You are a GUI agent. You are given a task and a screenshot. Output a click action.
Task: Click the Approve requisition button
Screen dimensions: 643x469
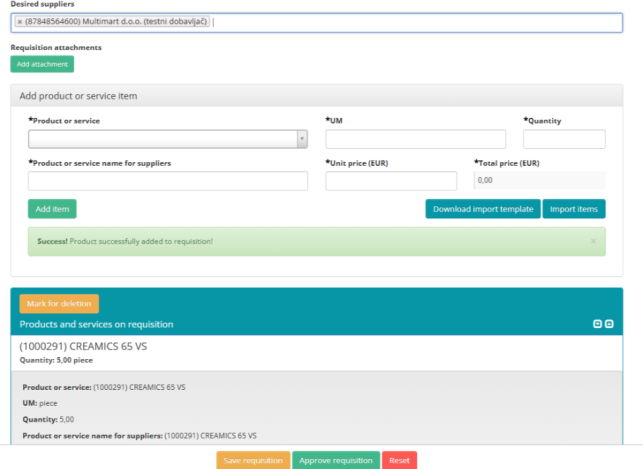(x=336, y=460)
